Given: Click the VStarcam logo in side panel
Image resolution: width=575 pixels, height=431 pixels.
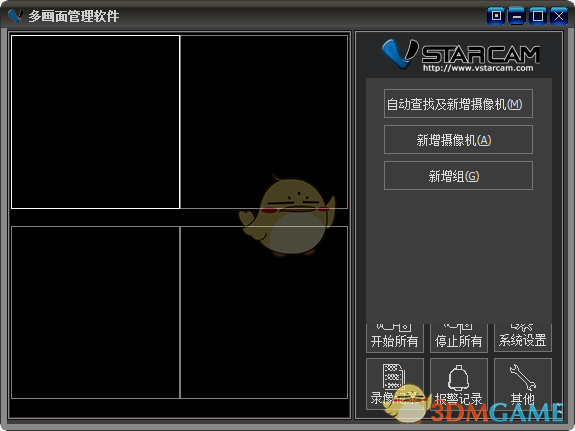Looking at the screenshot, I should tap(460, 55).
